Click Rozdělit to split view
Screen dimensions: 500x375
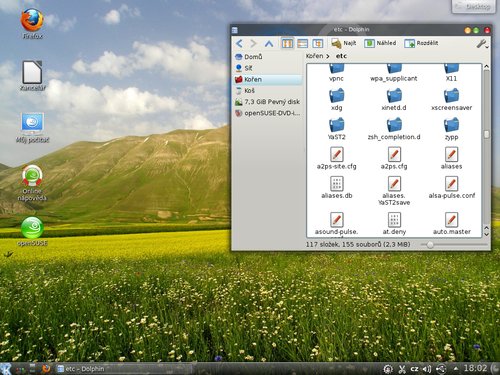(x=421, y=43)
